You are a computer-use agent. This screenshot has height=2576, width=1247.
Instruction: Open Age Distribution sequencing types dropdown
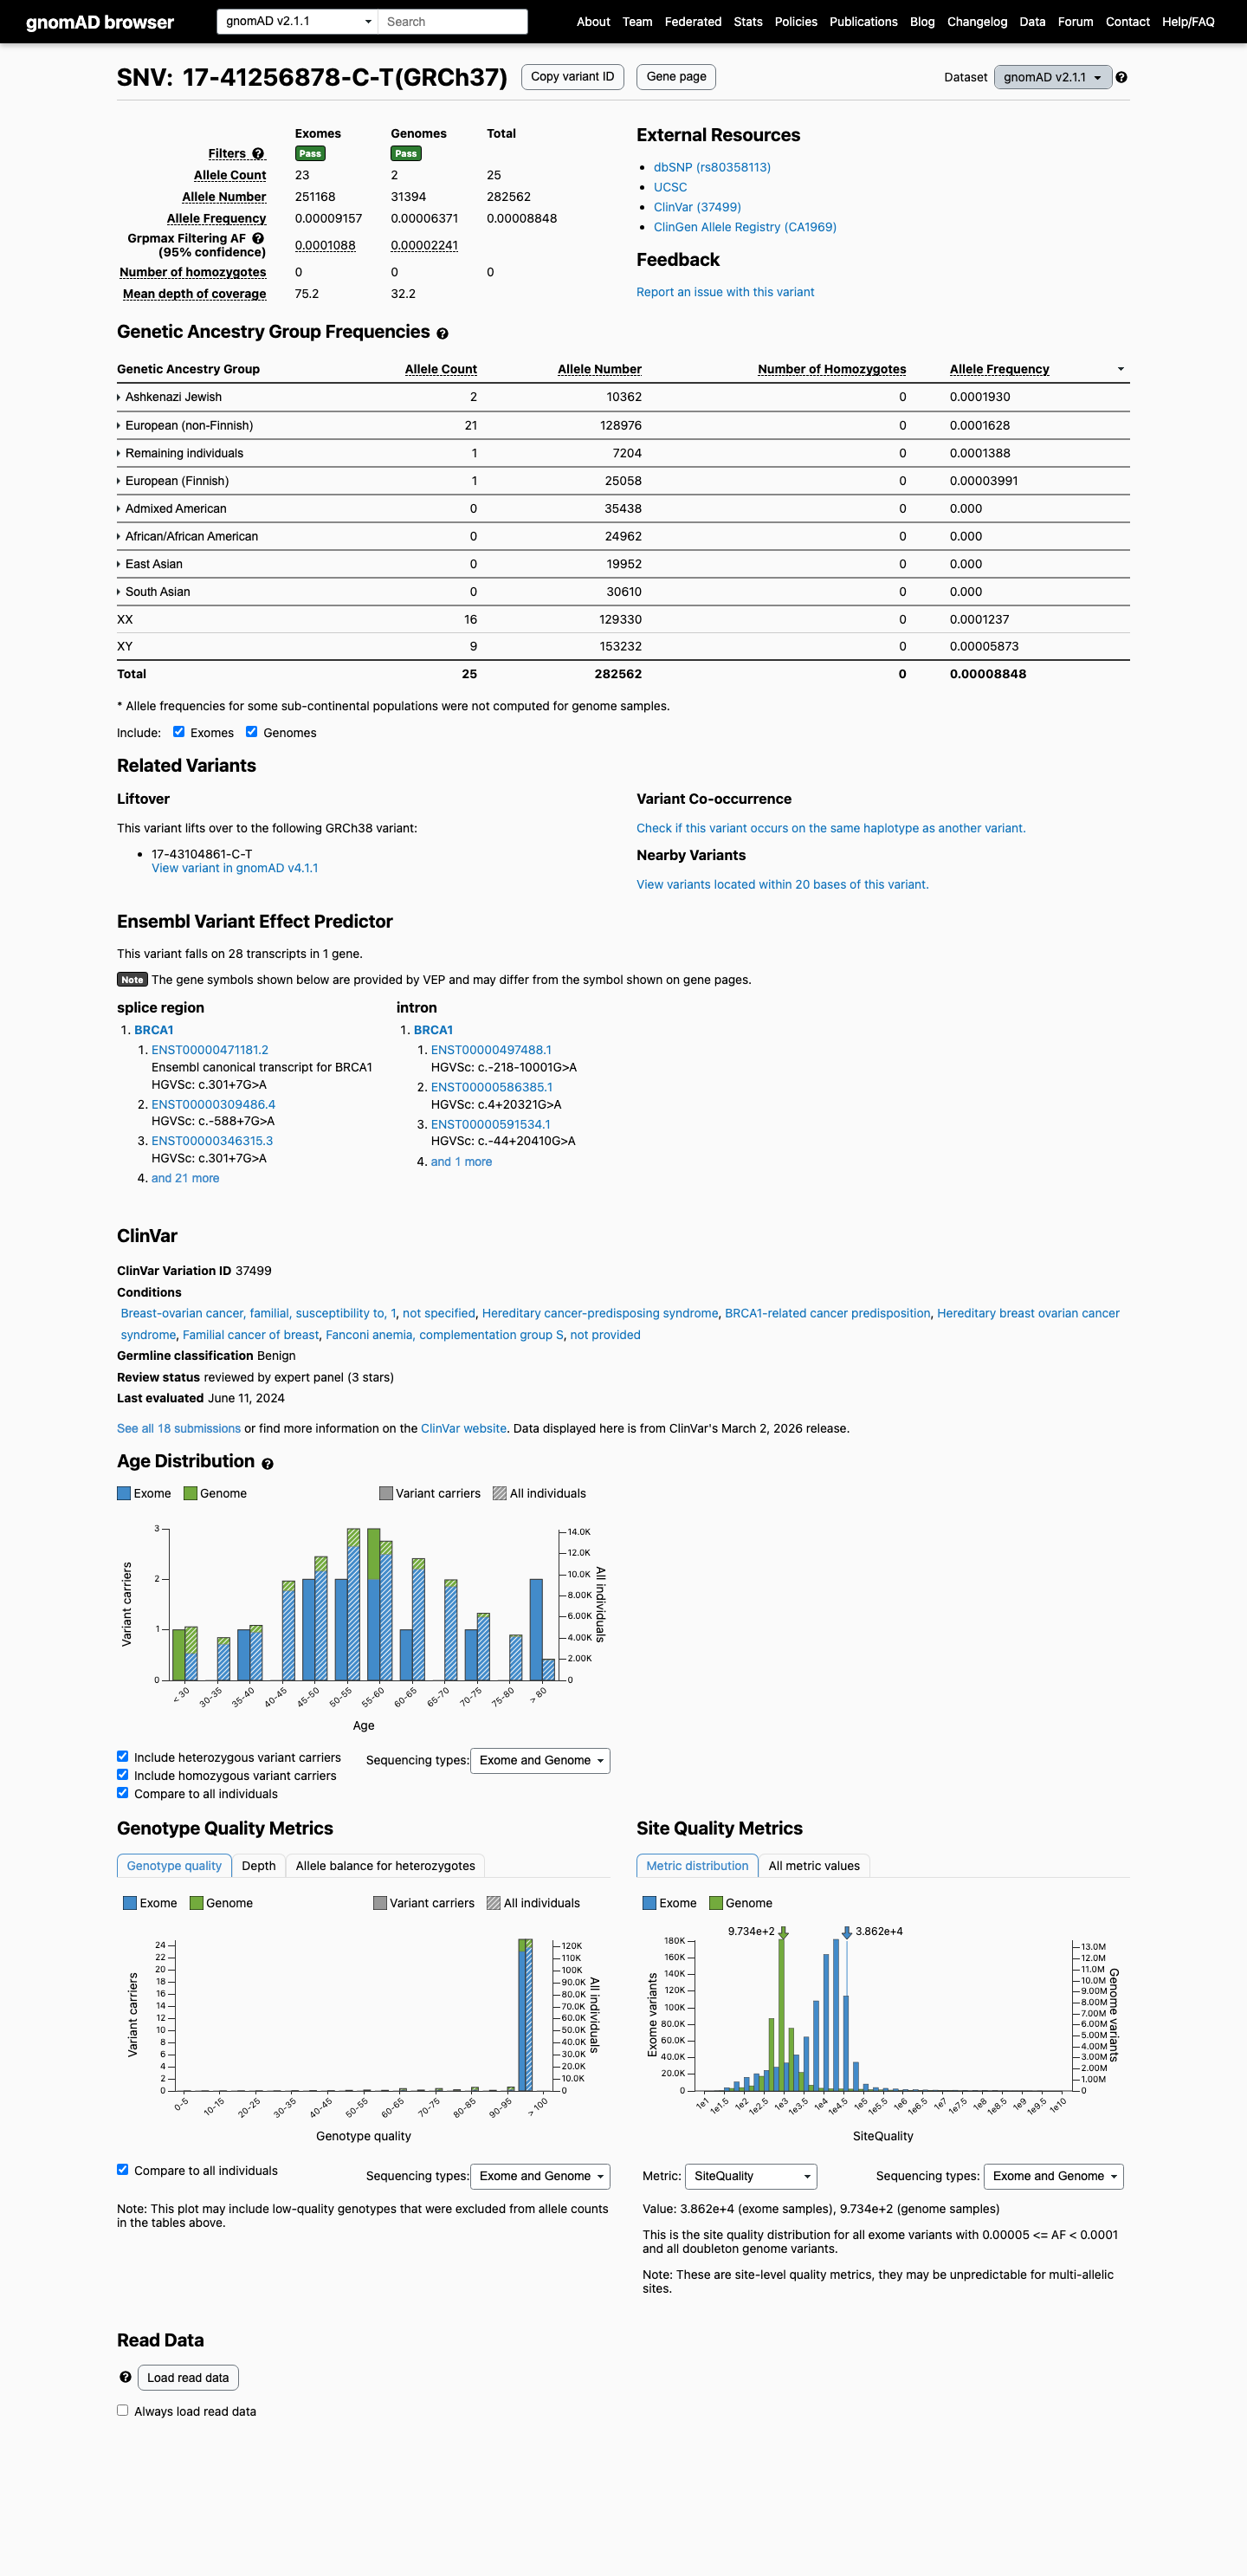coord(540,1760)
